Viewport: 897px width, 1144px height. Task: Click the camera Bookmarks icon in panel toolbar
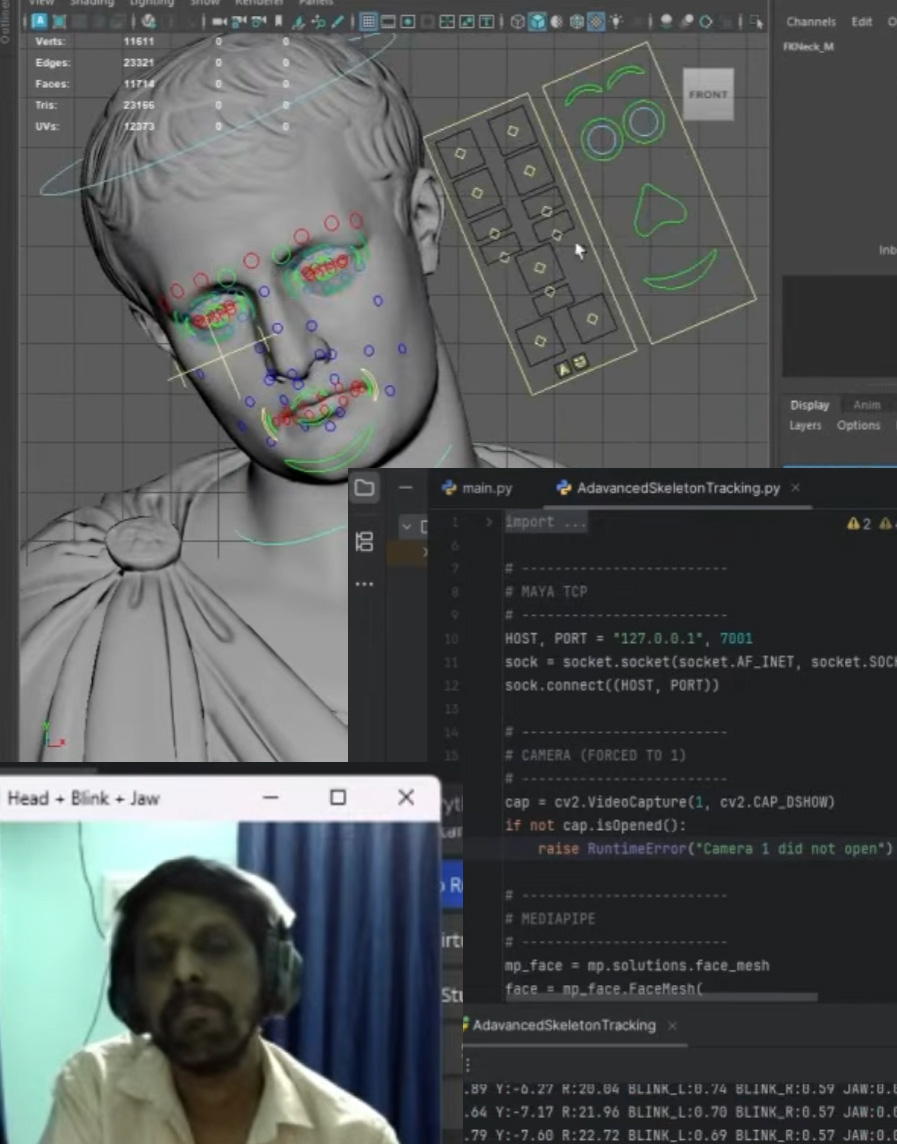[x=278, y=22]
